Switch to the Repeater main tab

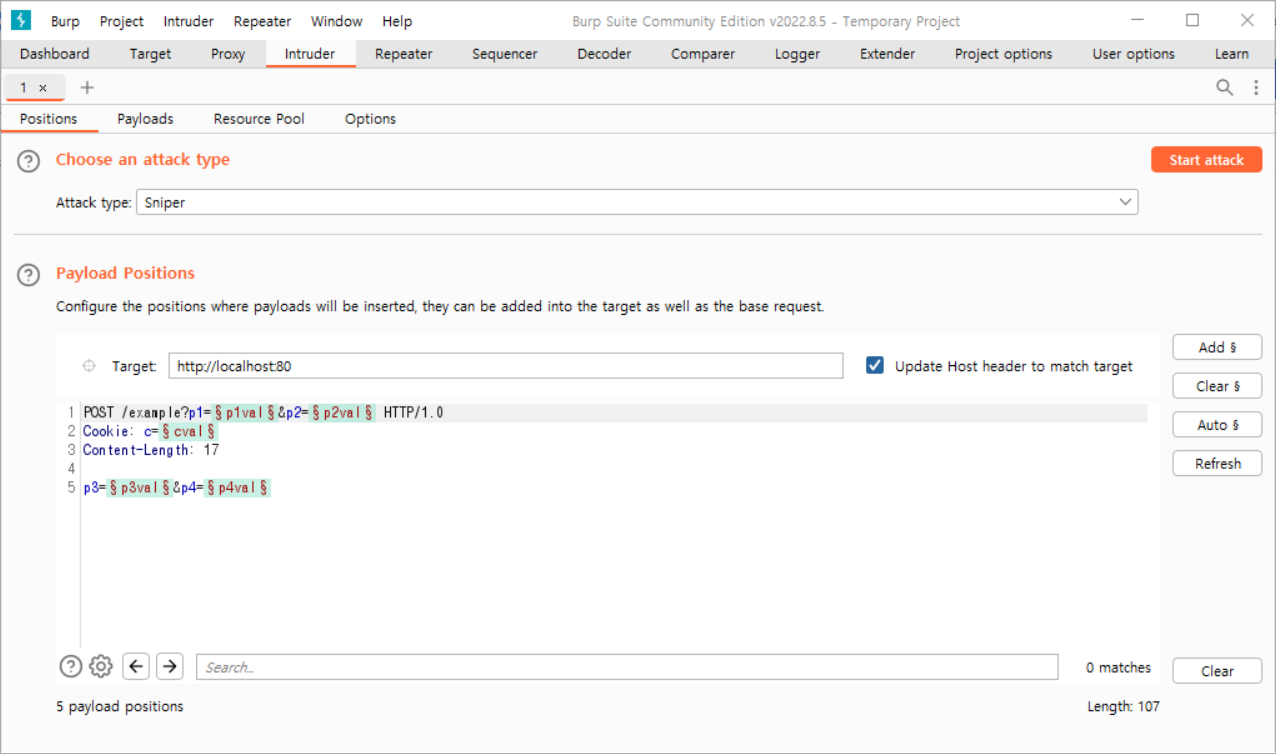coord(404,54)
